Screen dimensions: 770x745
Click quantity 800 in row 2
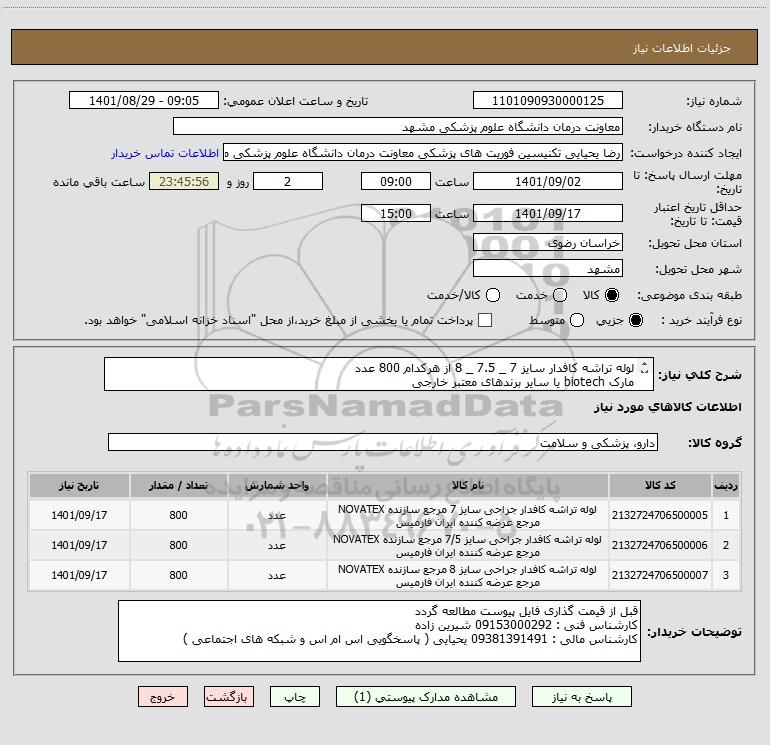tap(178, 545)
